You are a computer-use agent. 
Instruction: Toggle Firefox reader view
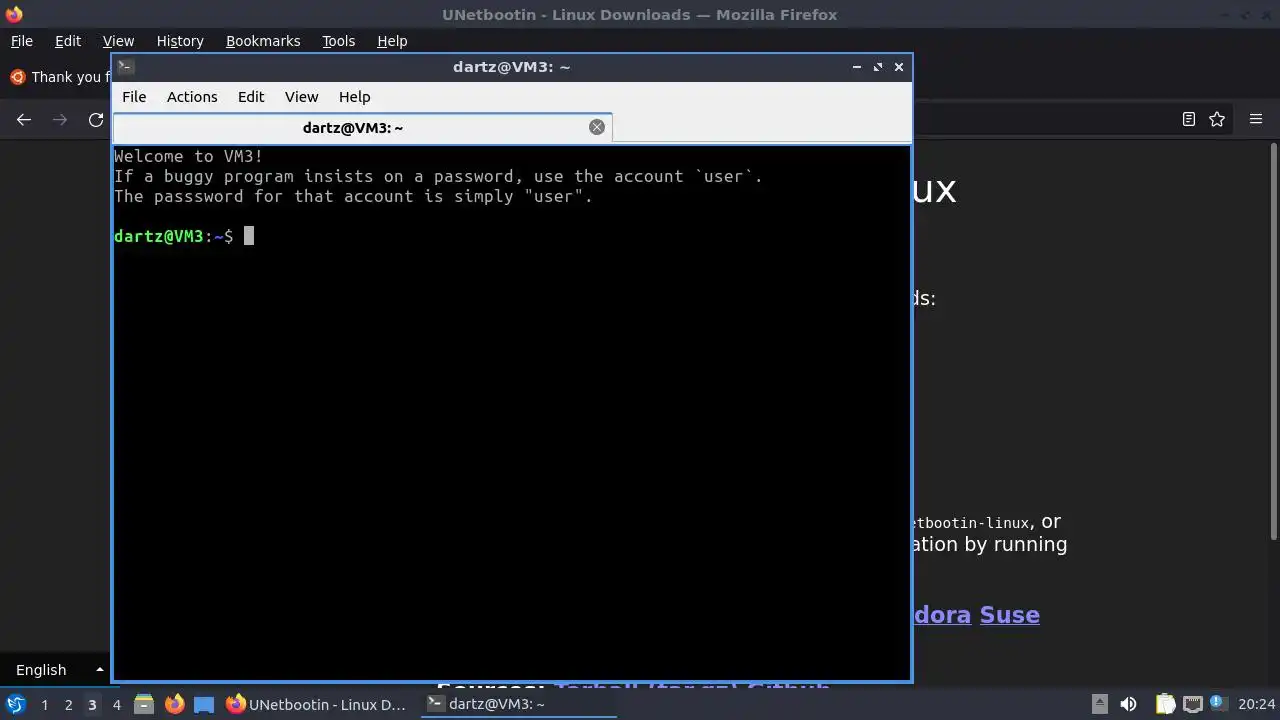(1189, 119)
